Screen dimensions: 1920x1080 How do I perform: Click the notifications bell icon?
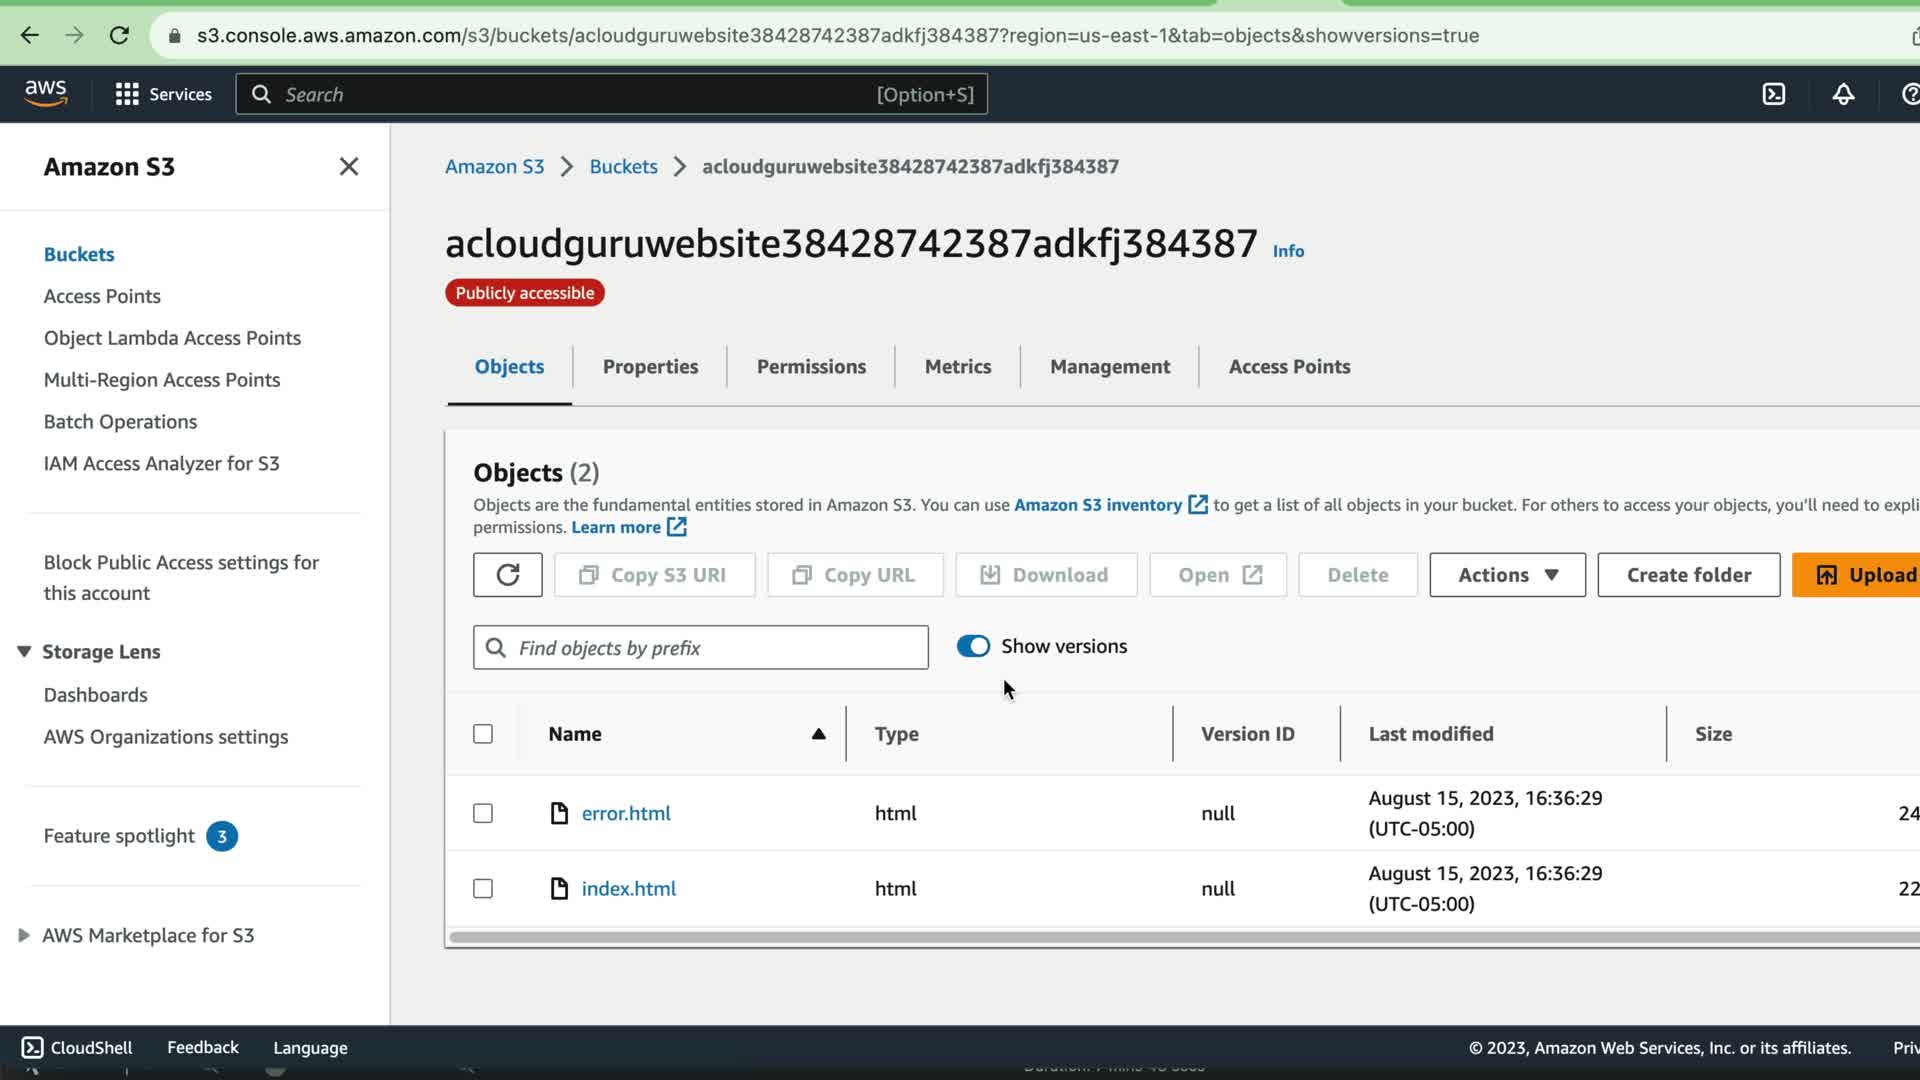(x=1843, y=94)
